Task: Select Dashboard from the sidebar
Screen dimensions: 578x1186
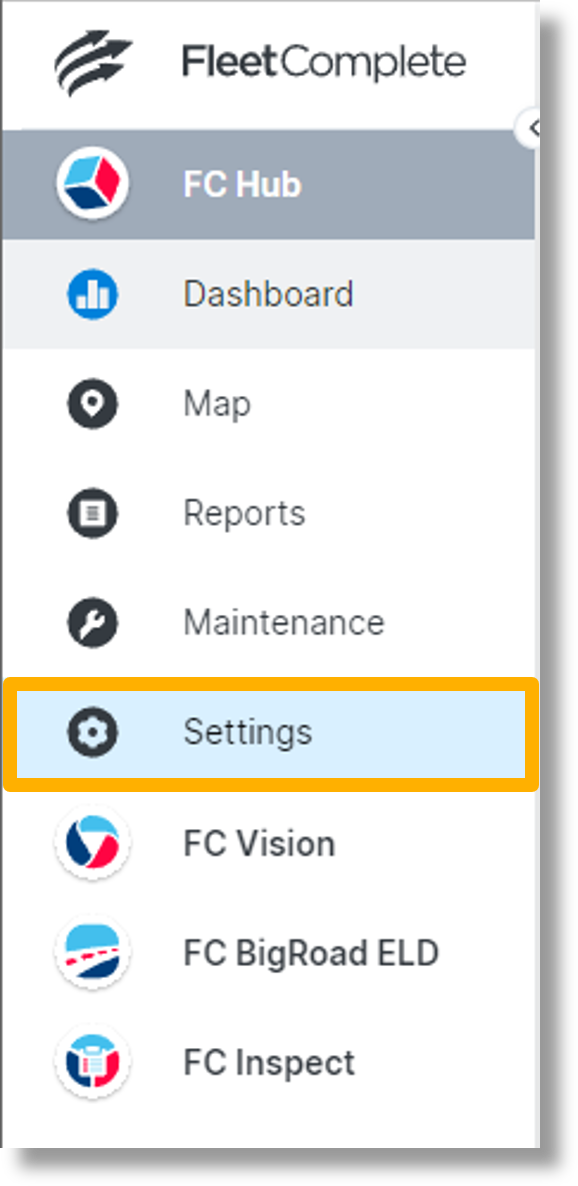Action: [x=268, y=294]
